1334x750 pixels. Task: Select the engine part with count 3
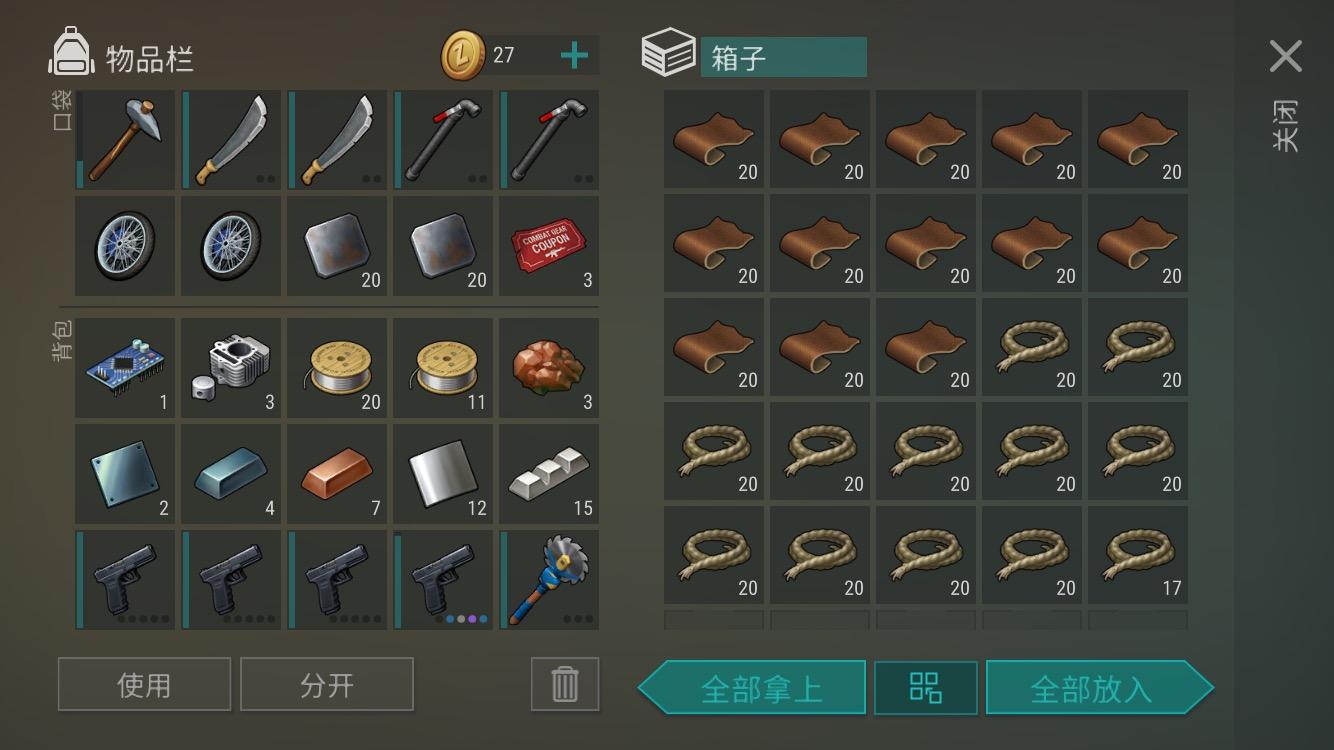(x=231, y=368)
